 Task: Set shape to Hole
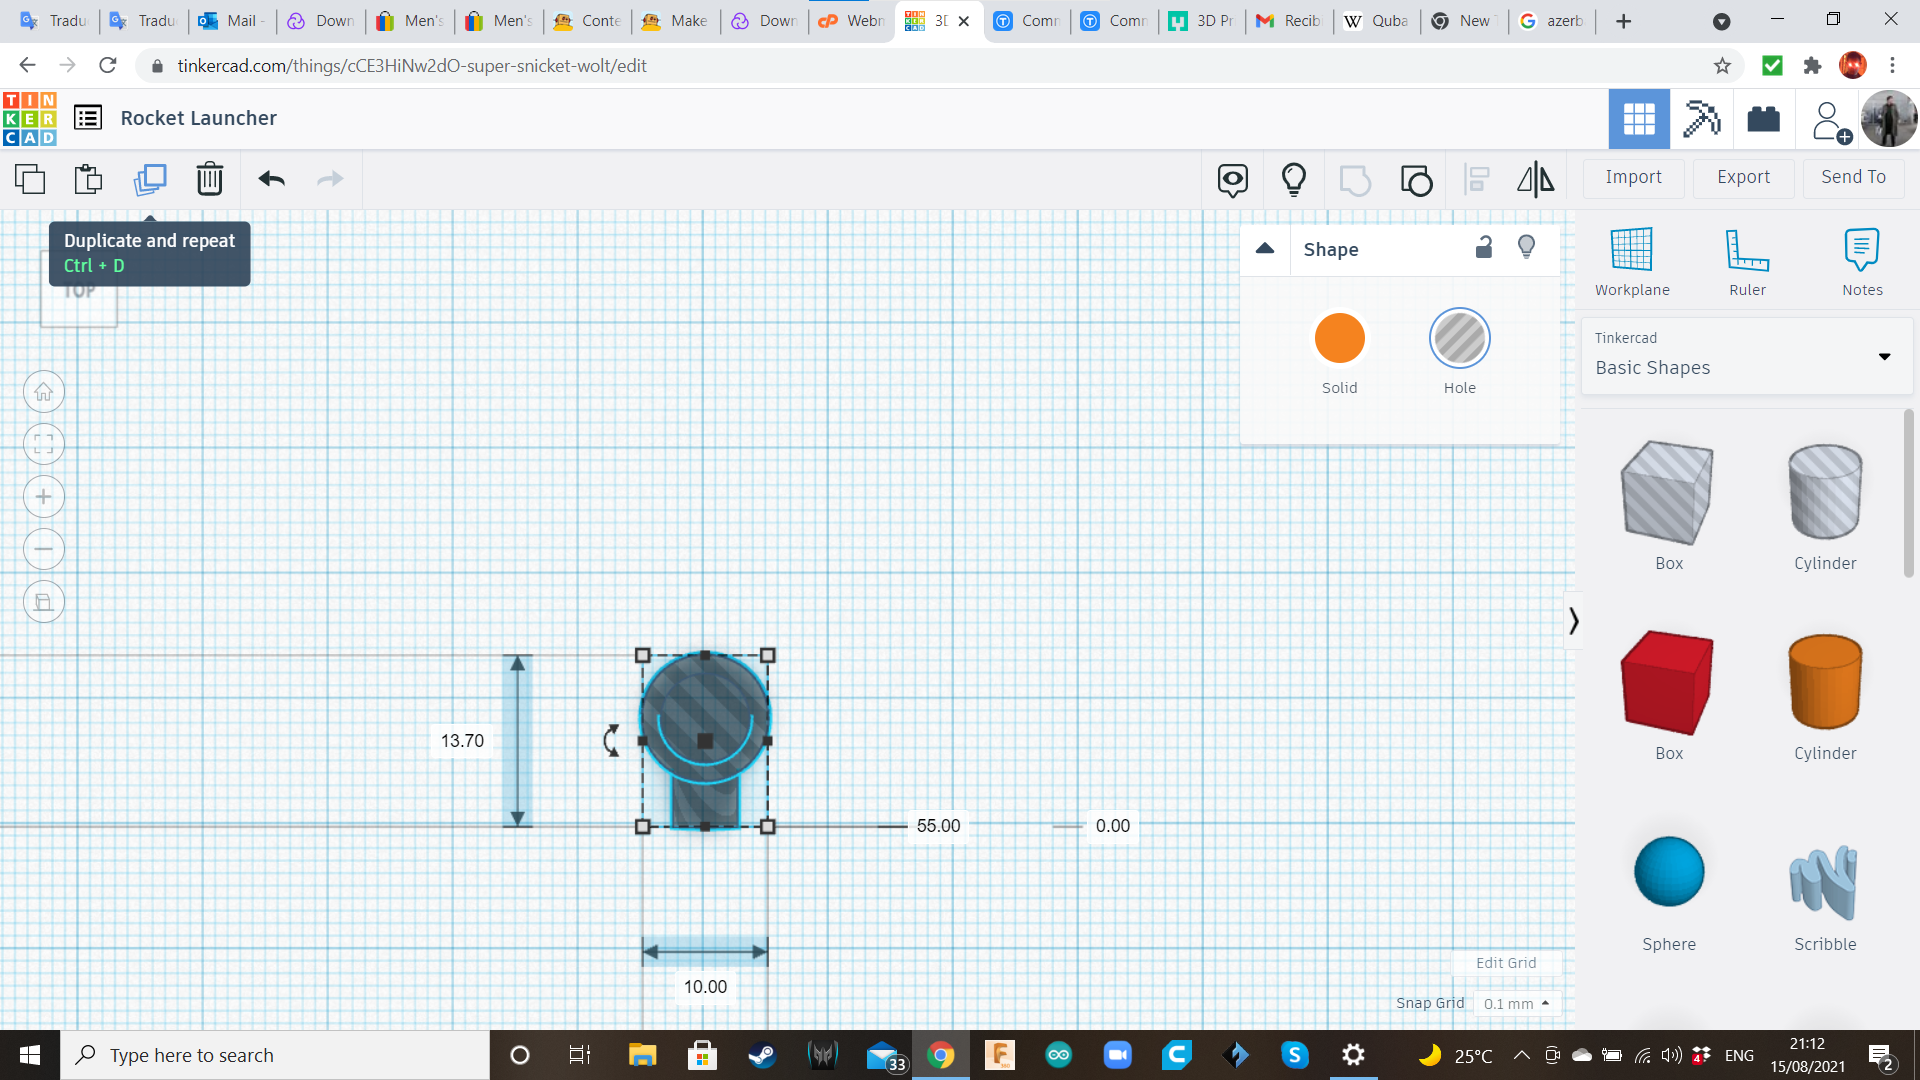click(1459, 339)
